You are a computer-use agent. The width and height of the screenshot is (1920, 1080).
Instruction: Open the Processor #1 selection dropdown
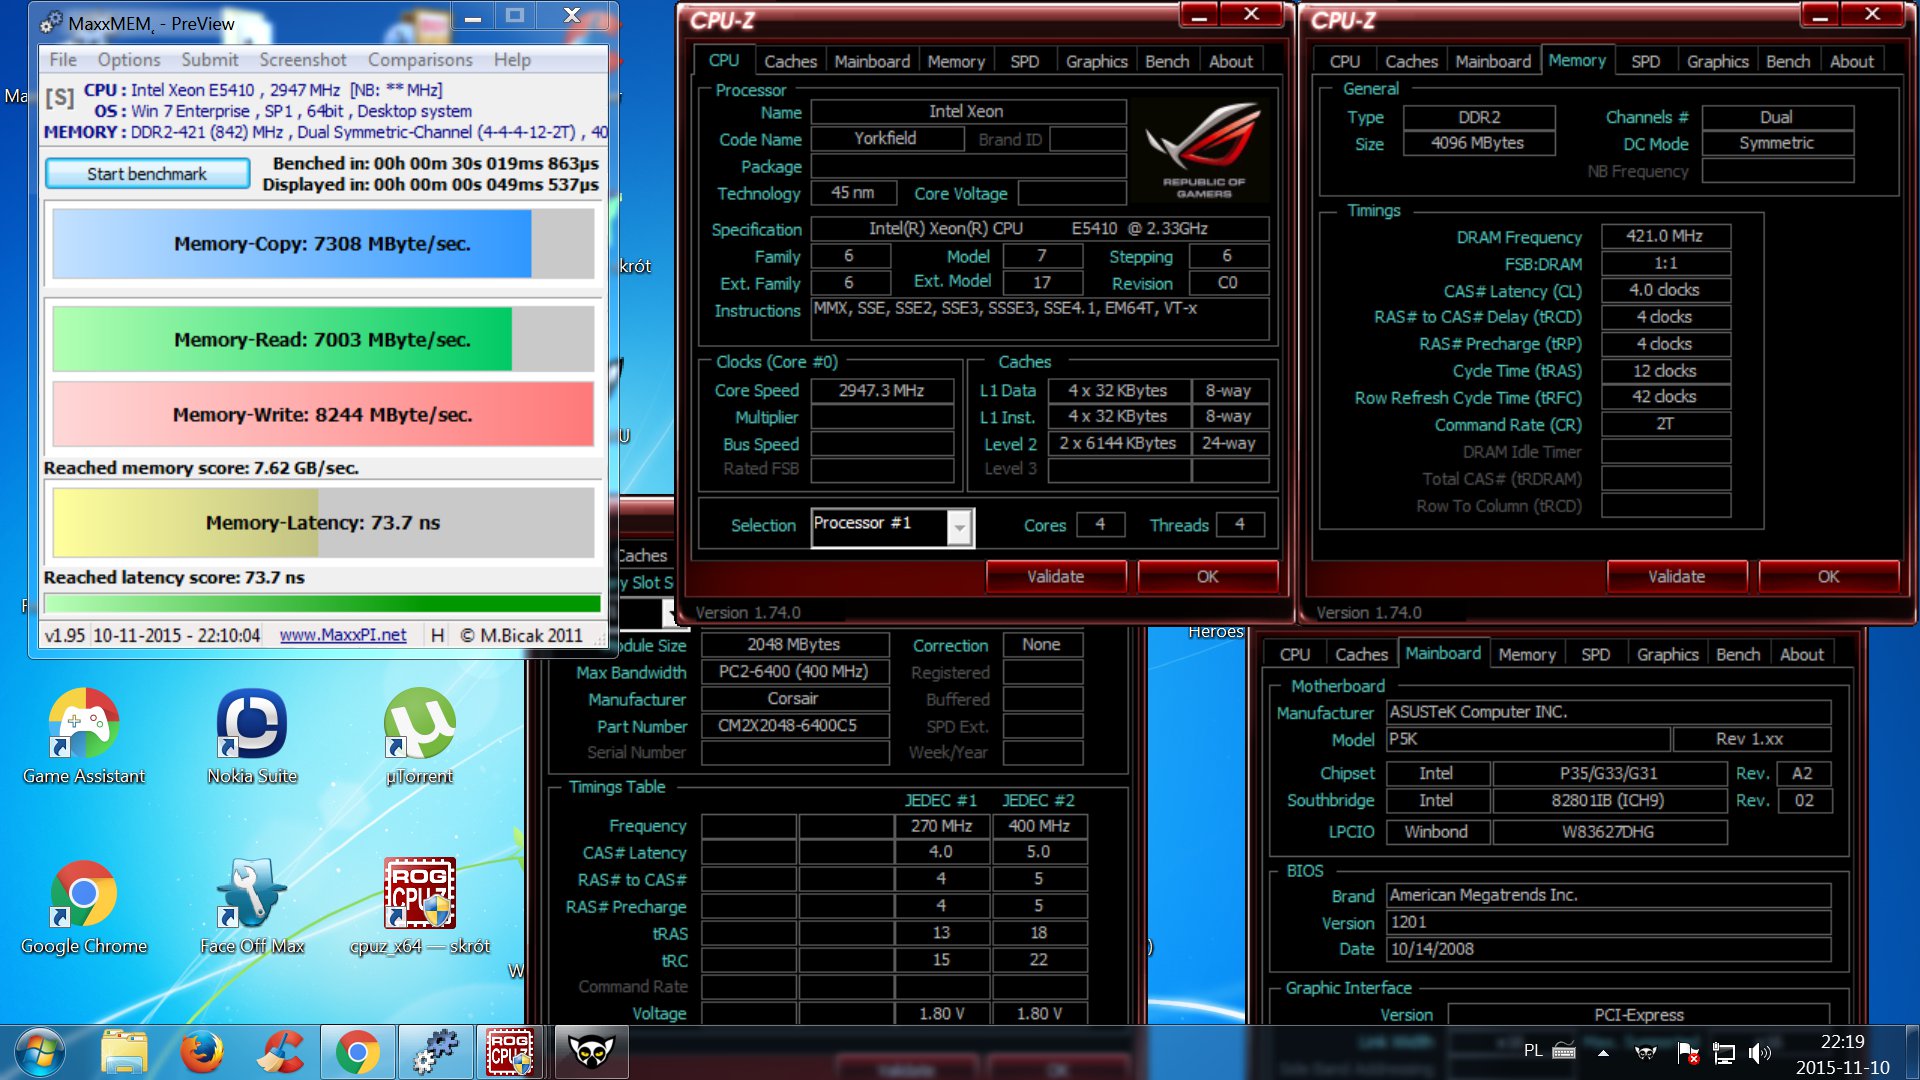[892, 526]
